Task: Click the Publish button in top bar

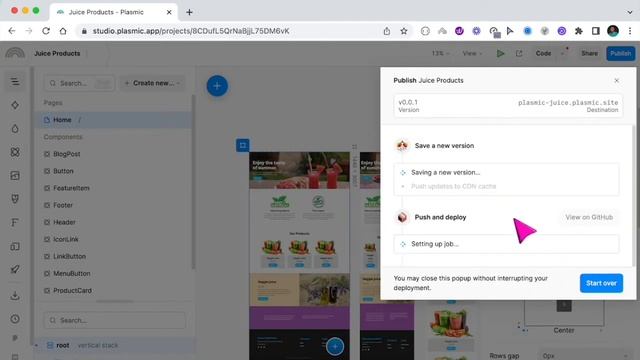Action: pyautogui.click(x=620, y=53)
